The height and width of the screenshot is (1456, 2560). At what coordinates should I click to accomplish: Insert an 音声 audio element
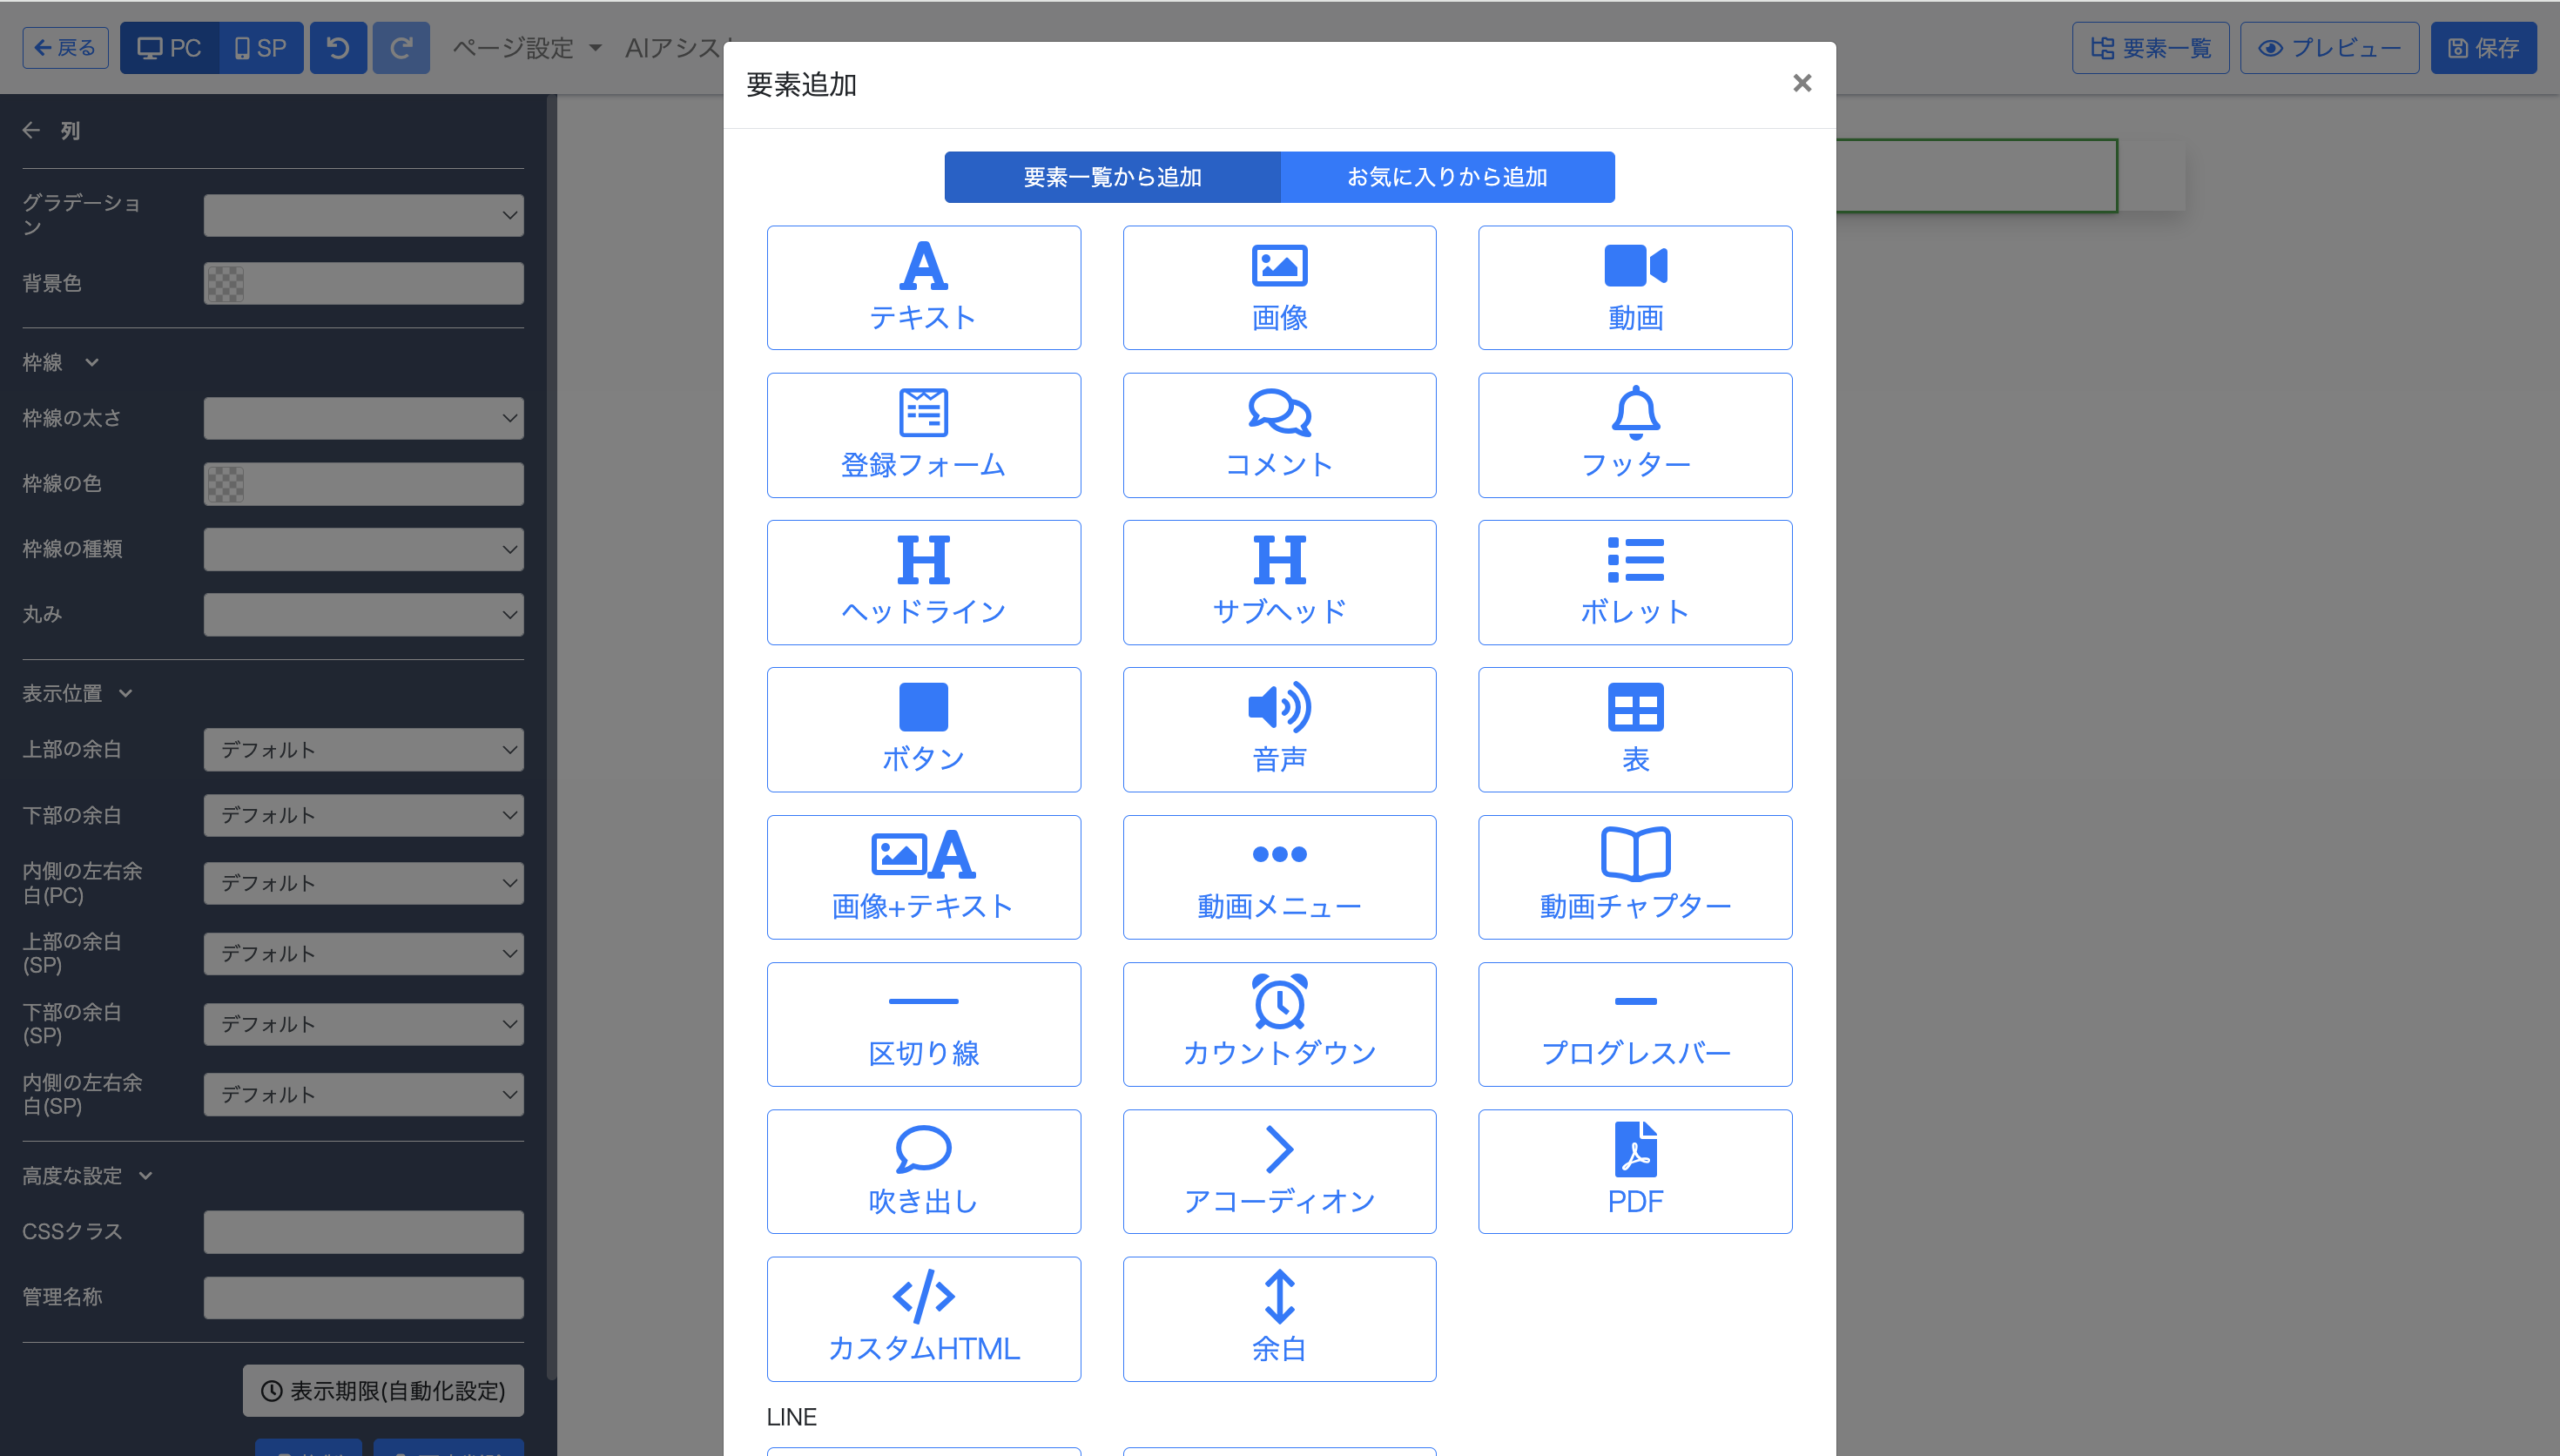1278,729
